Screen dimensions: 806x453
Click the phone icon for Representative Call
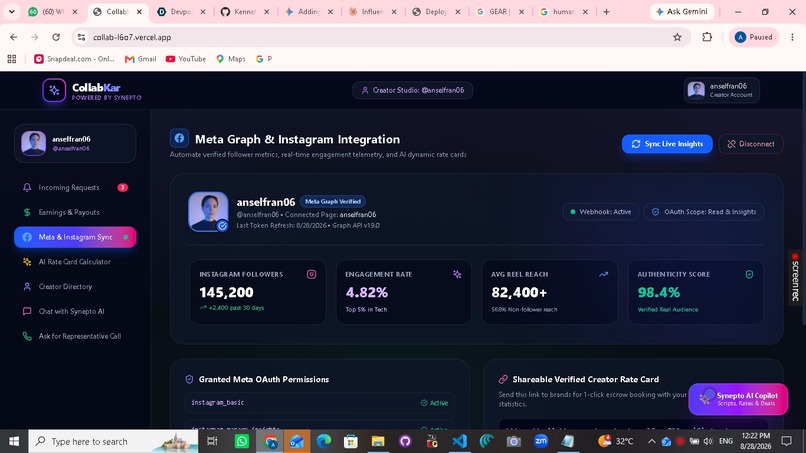[x=27, y=336]
